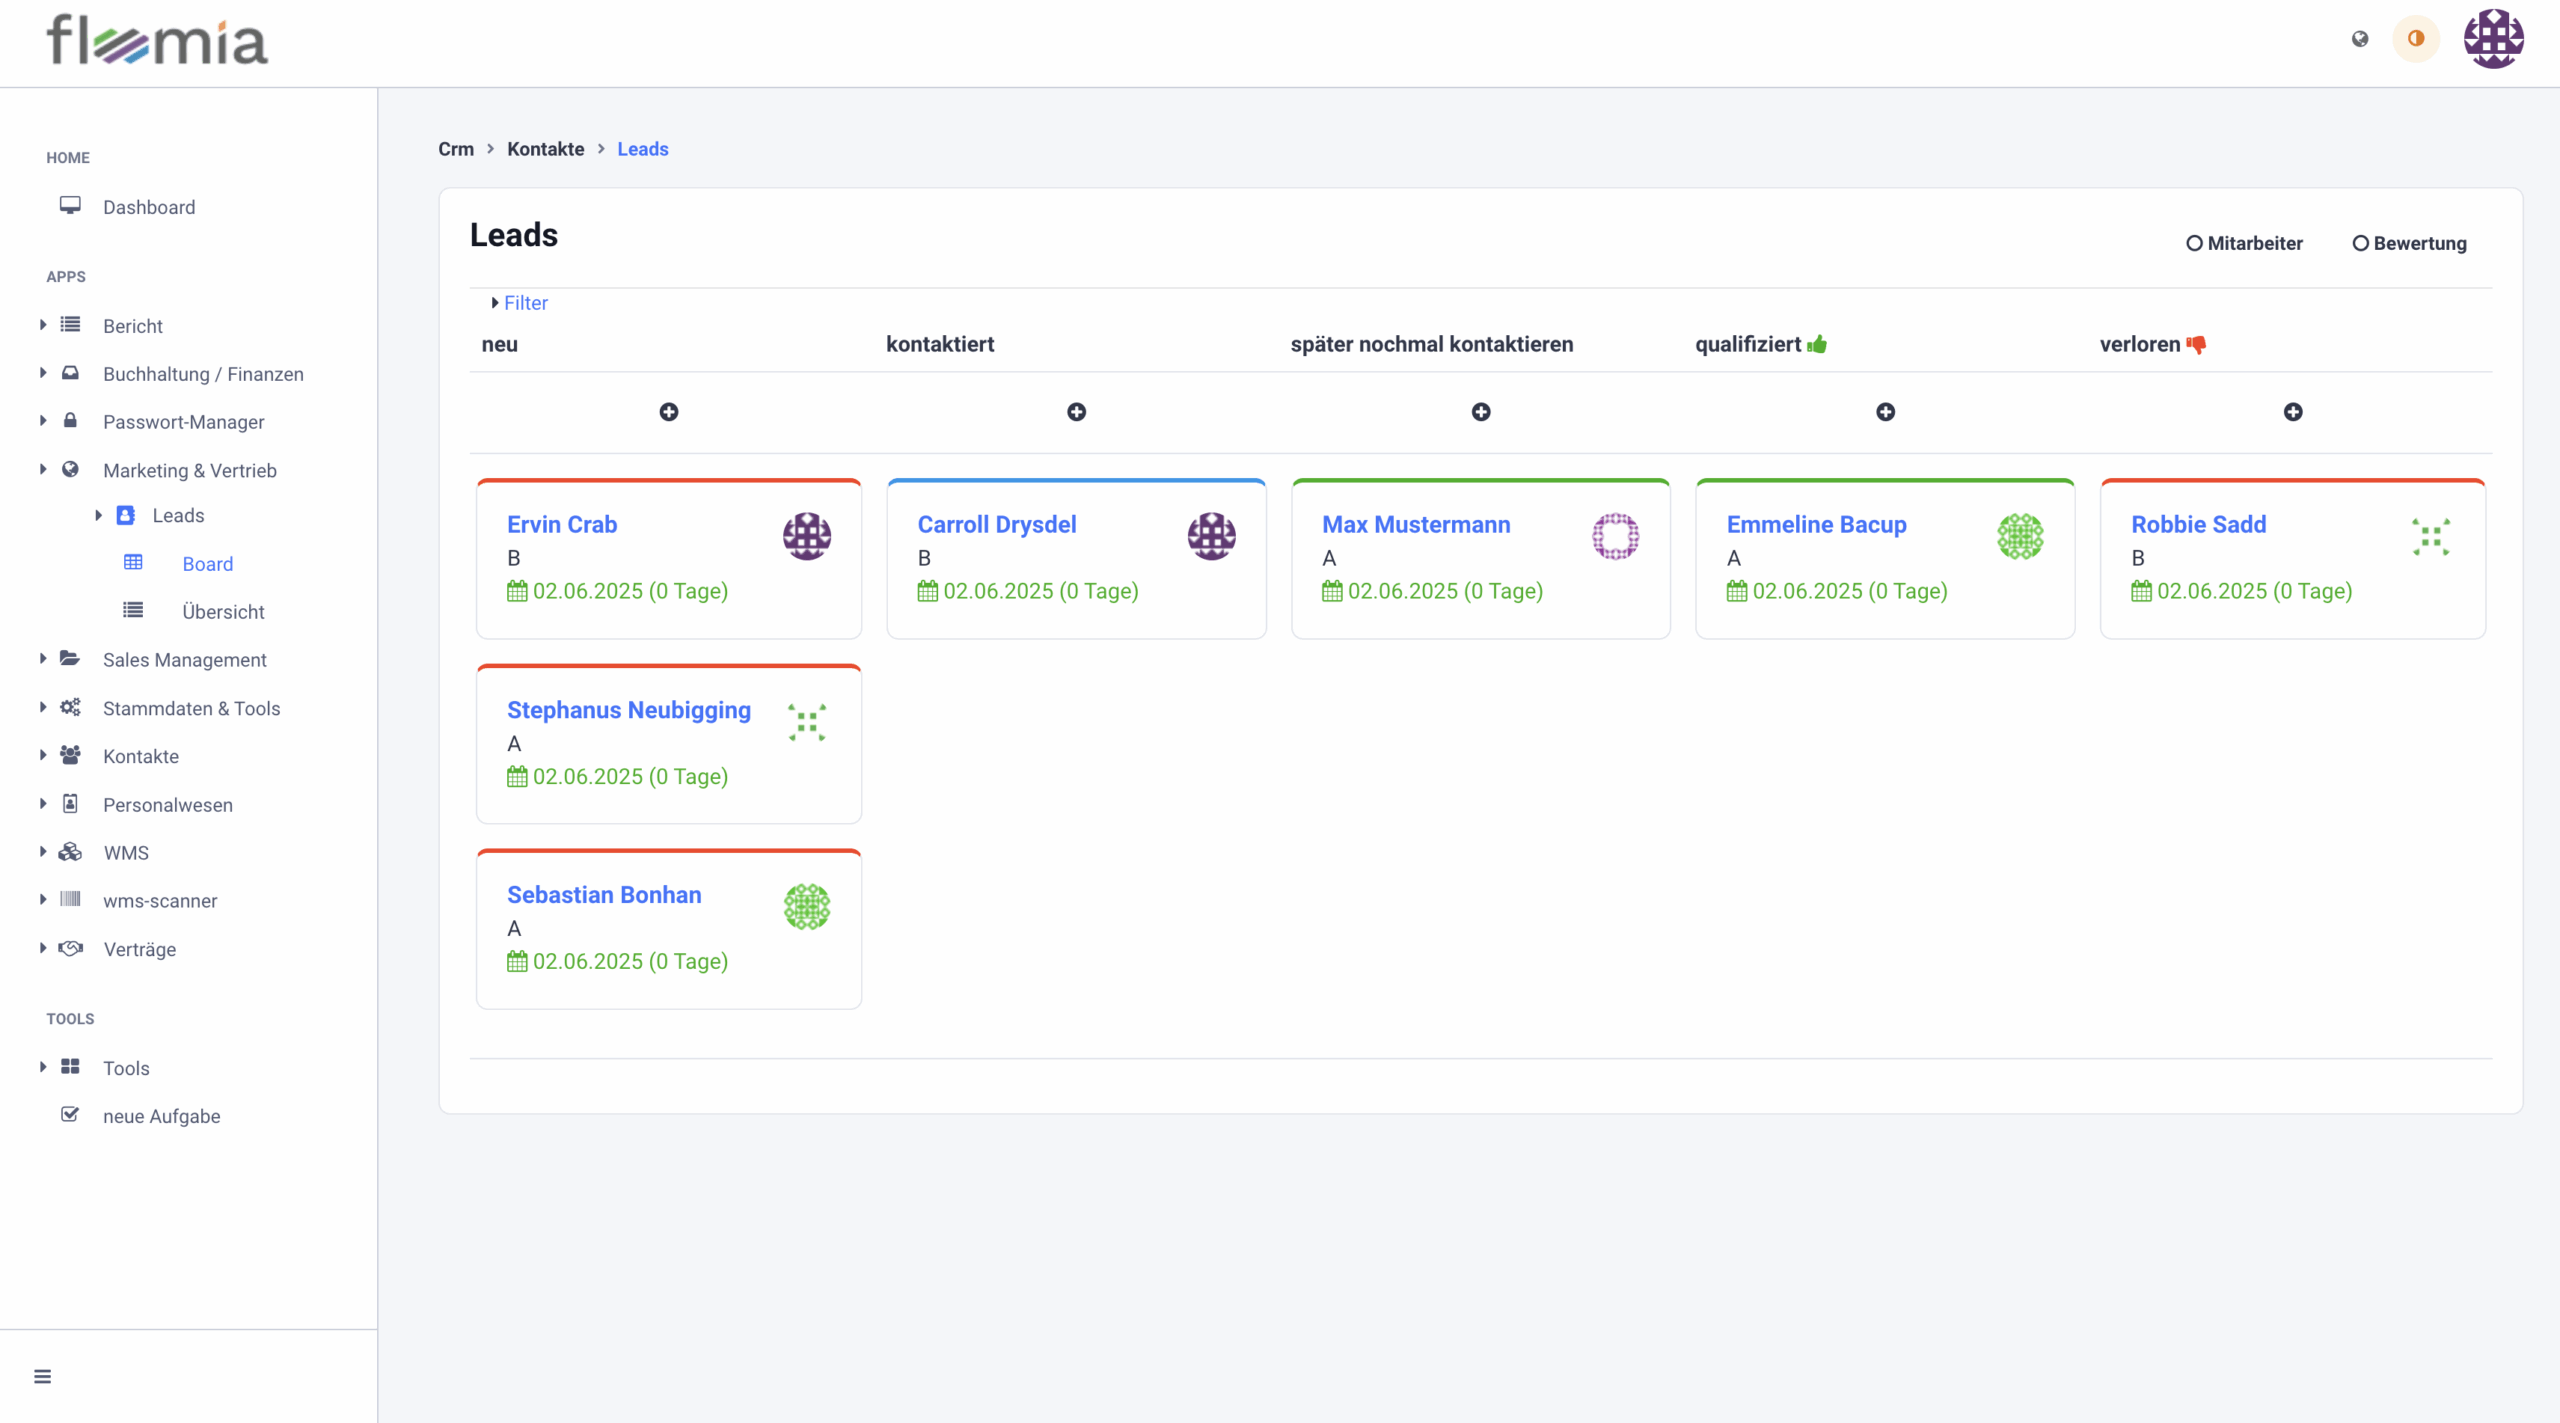Click hamburger menu icon at sidebar bottom

point(42,1377)
